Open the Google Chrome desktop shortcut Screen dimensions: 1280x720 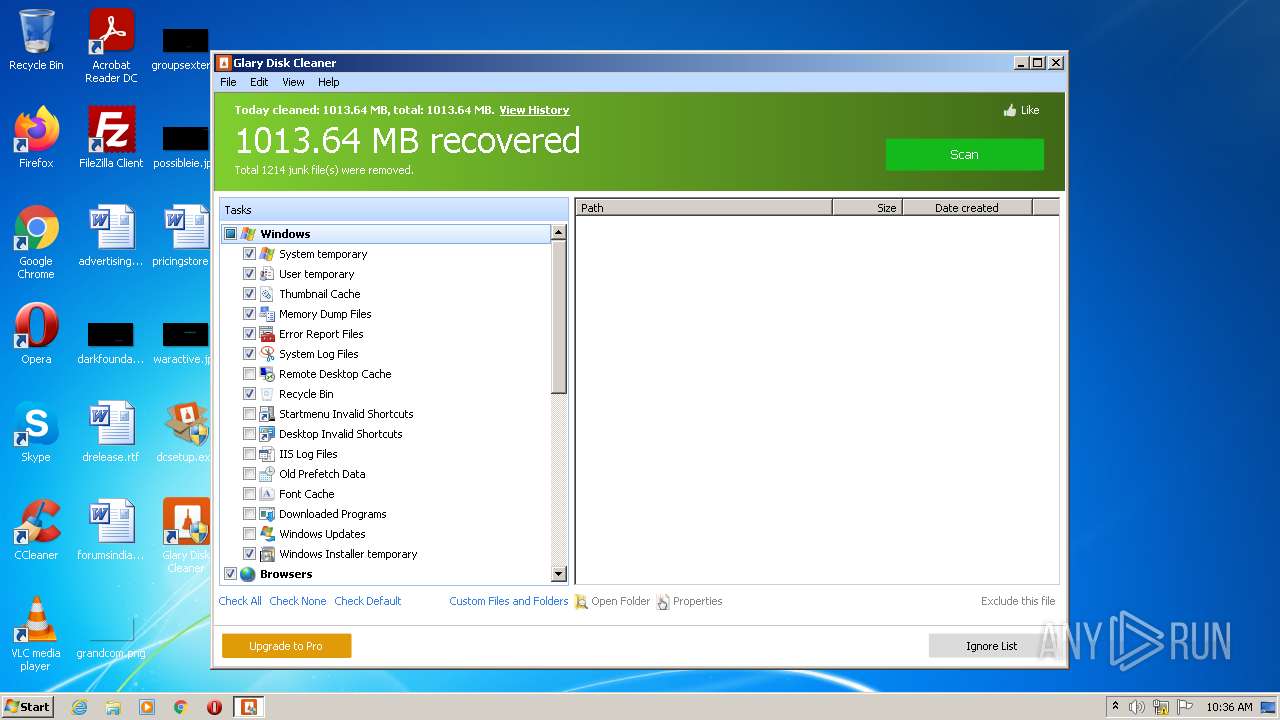tap(36, 242)
